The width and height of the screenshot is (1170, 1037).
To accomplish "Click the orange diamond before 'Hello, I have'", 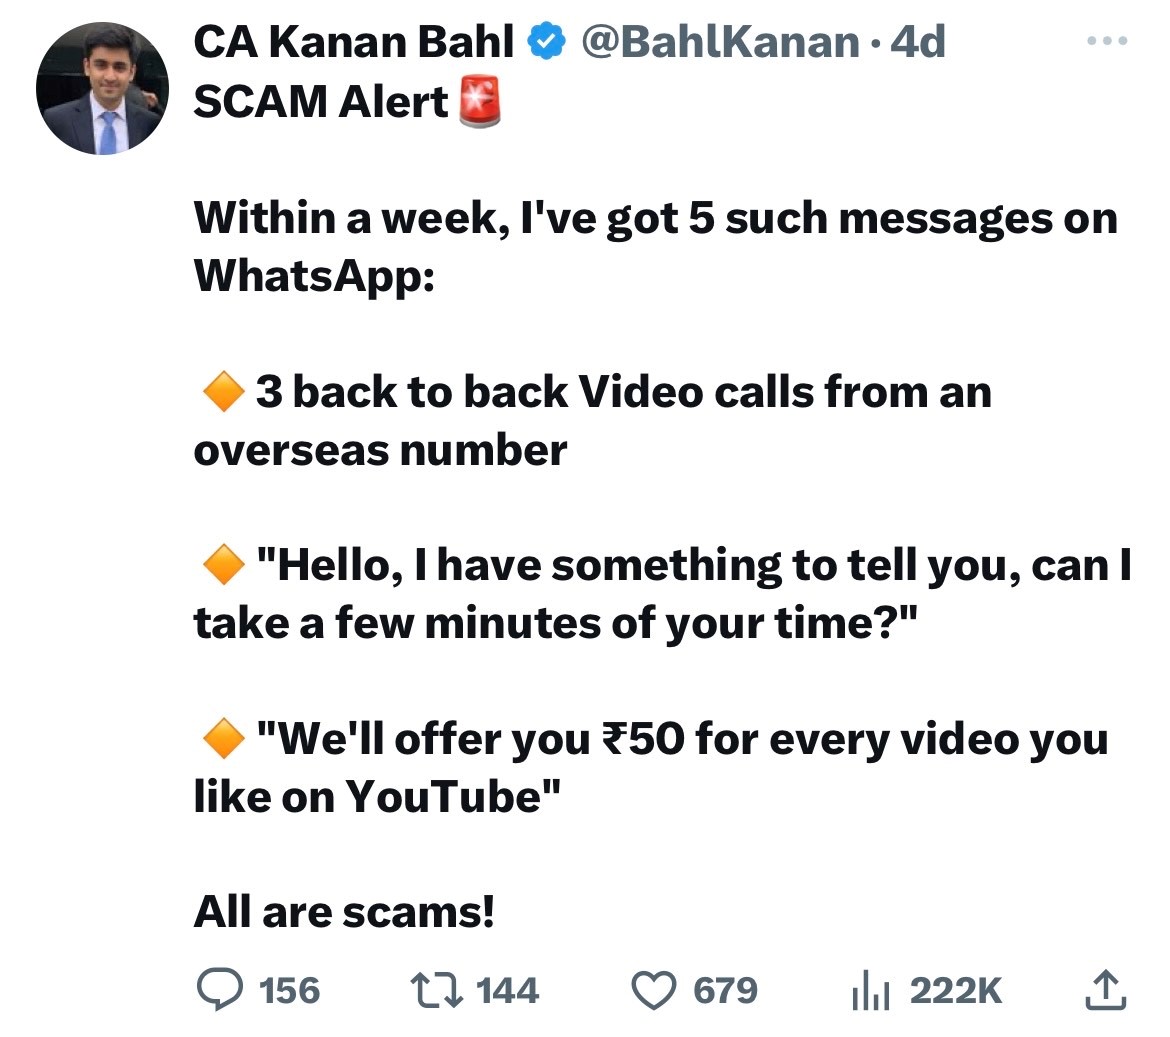I will tap(222, 566).
